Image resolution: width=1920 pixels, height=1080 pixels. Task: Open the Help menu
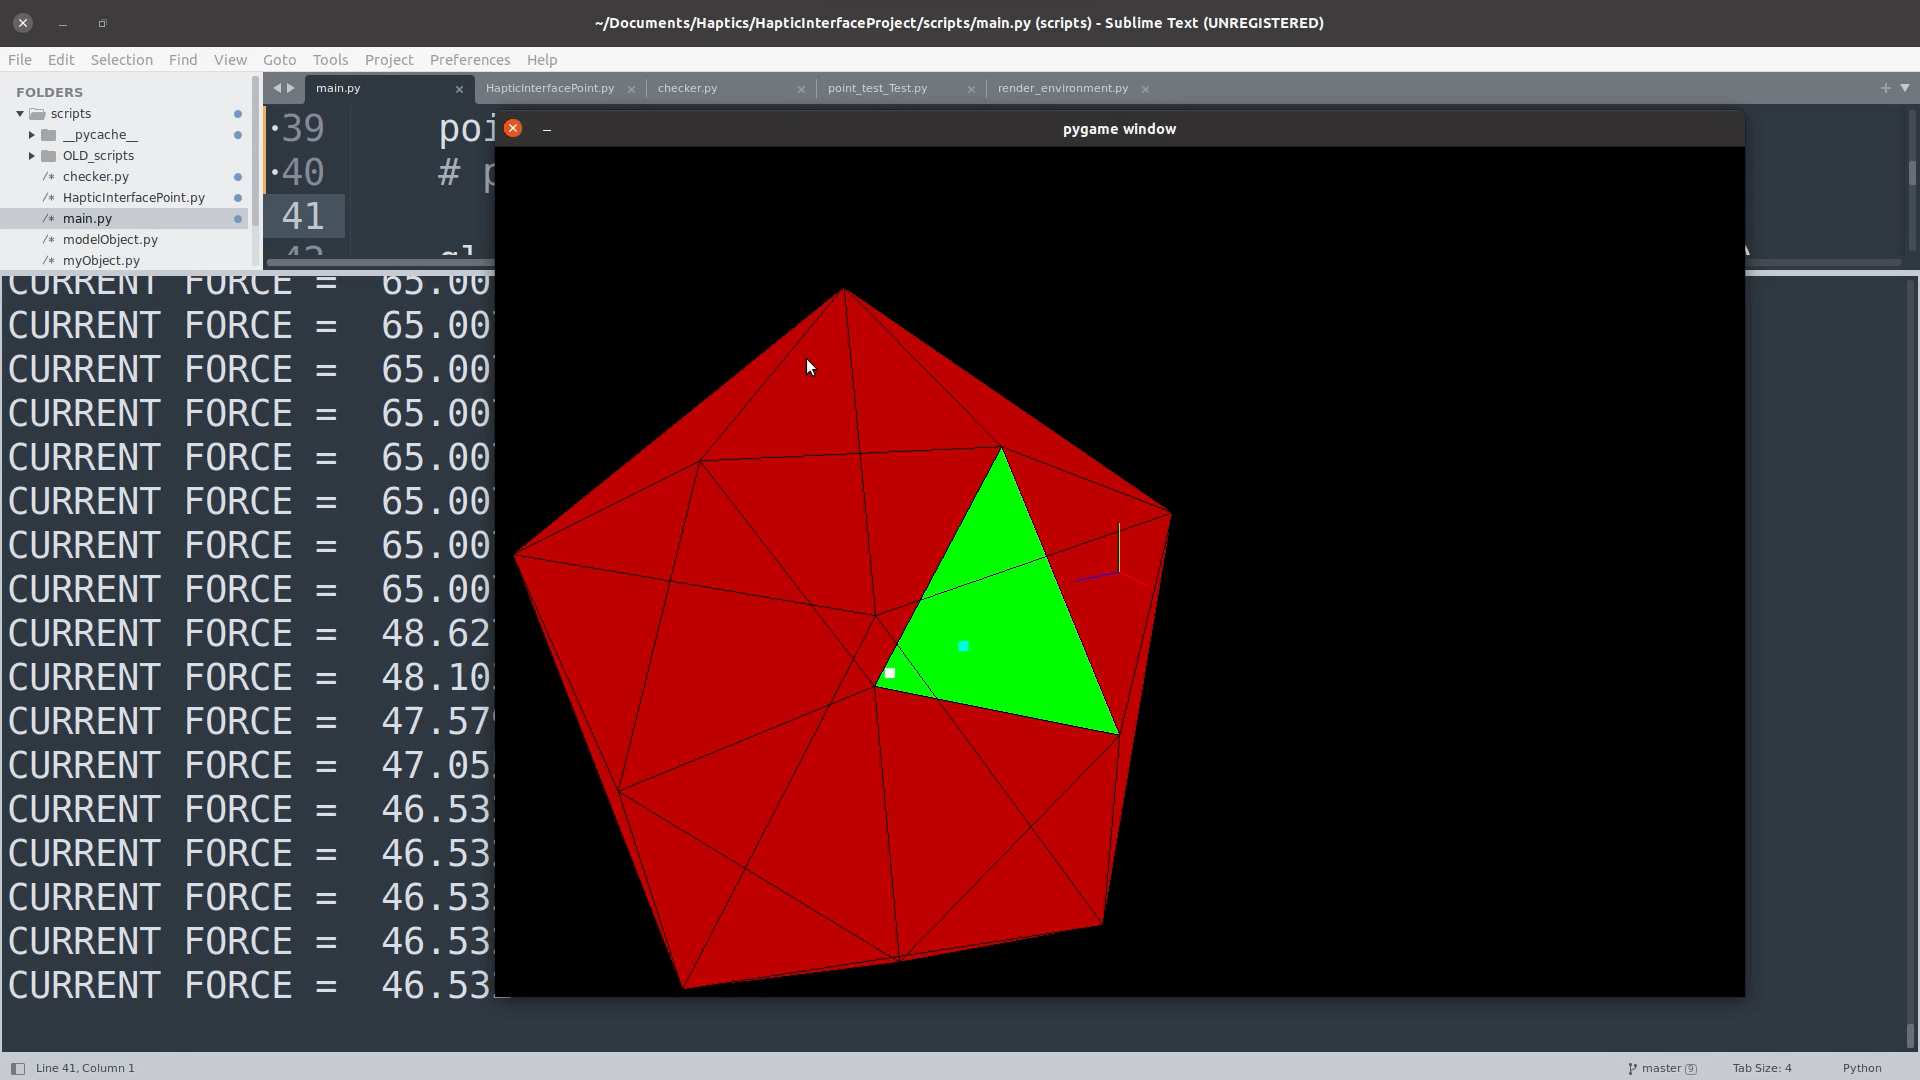pos(542,60)
